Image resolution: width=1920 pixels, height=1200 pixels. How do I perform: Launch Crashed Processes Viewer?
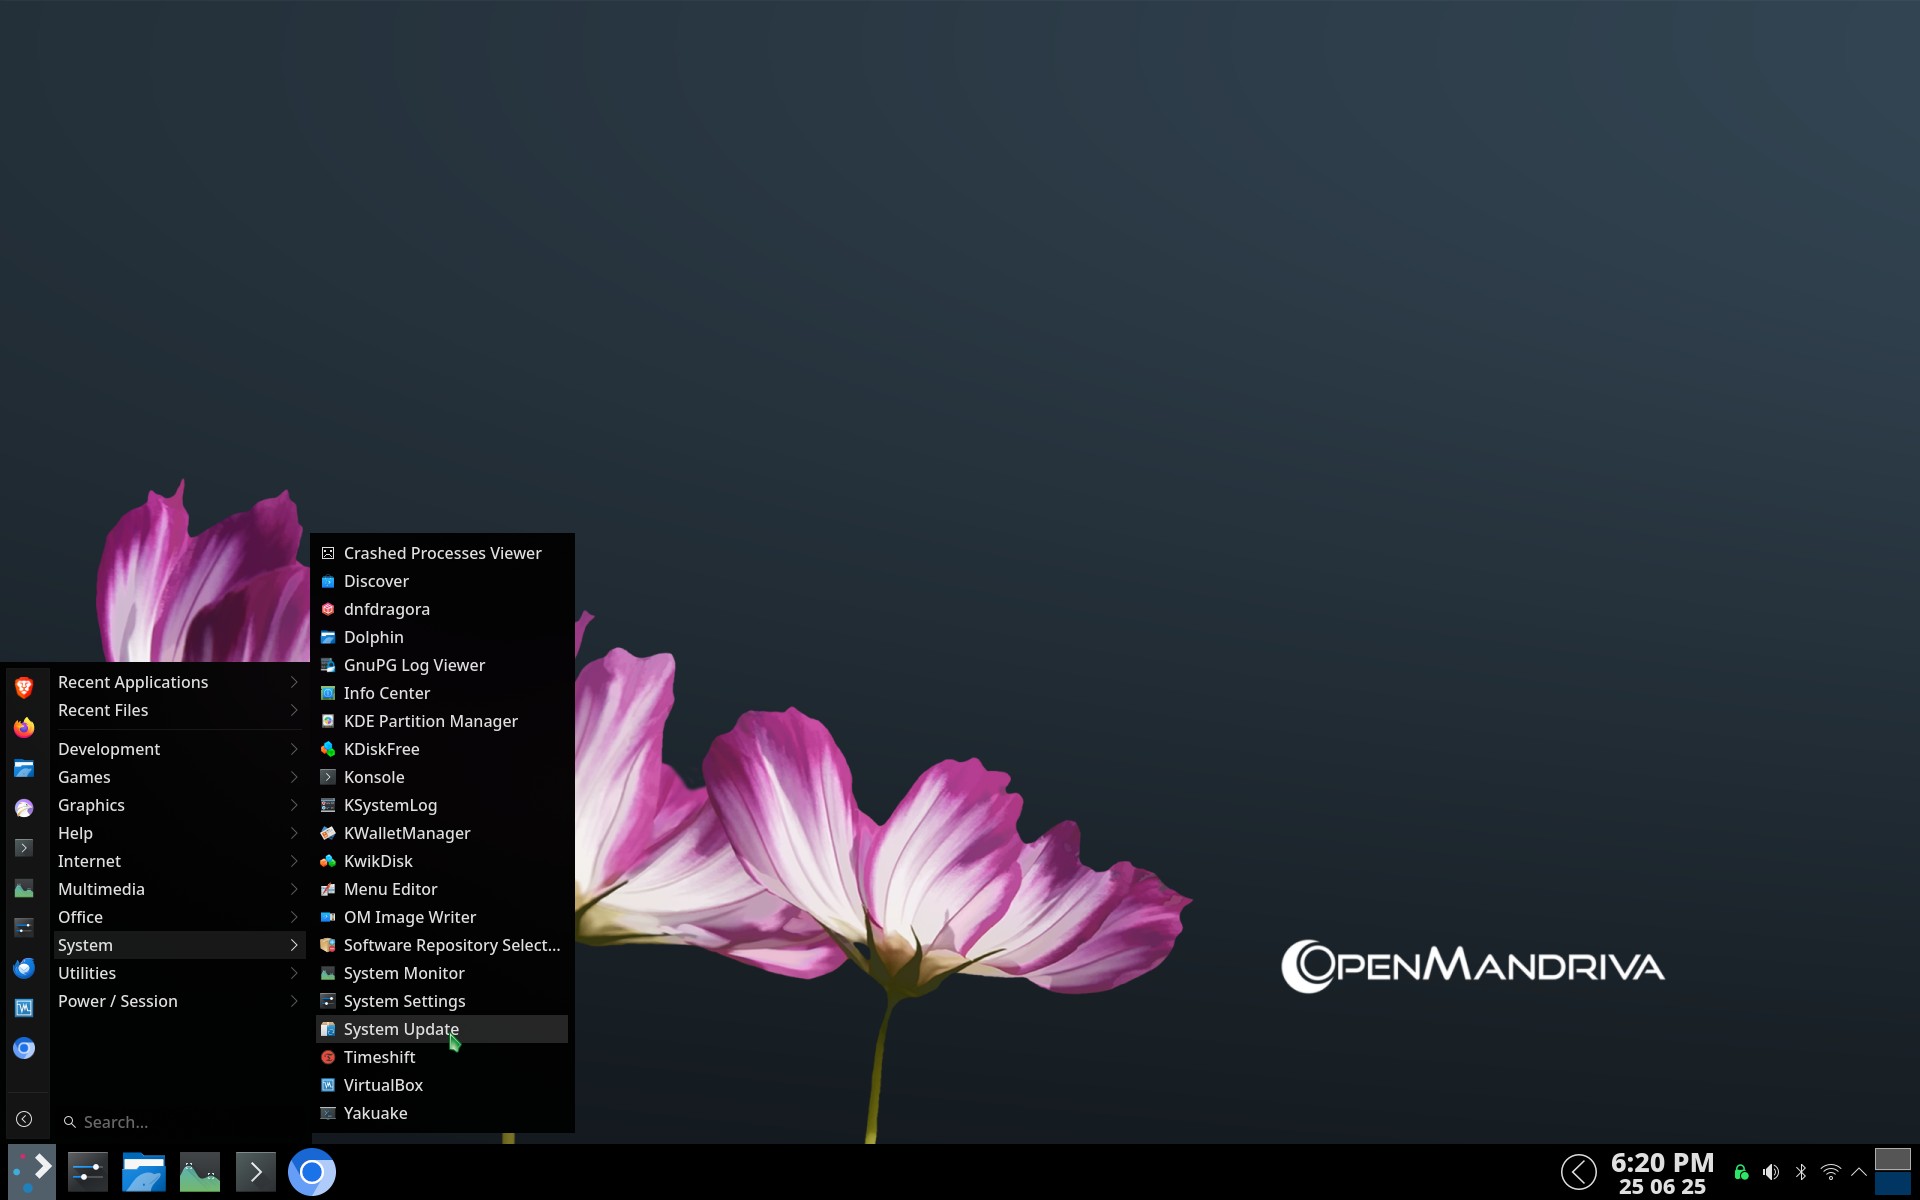point(442,553)
